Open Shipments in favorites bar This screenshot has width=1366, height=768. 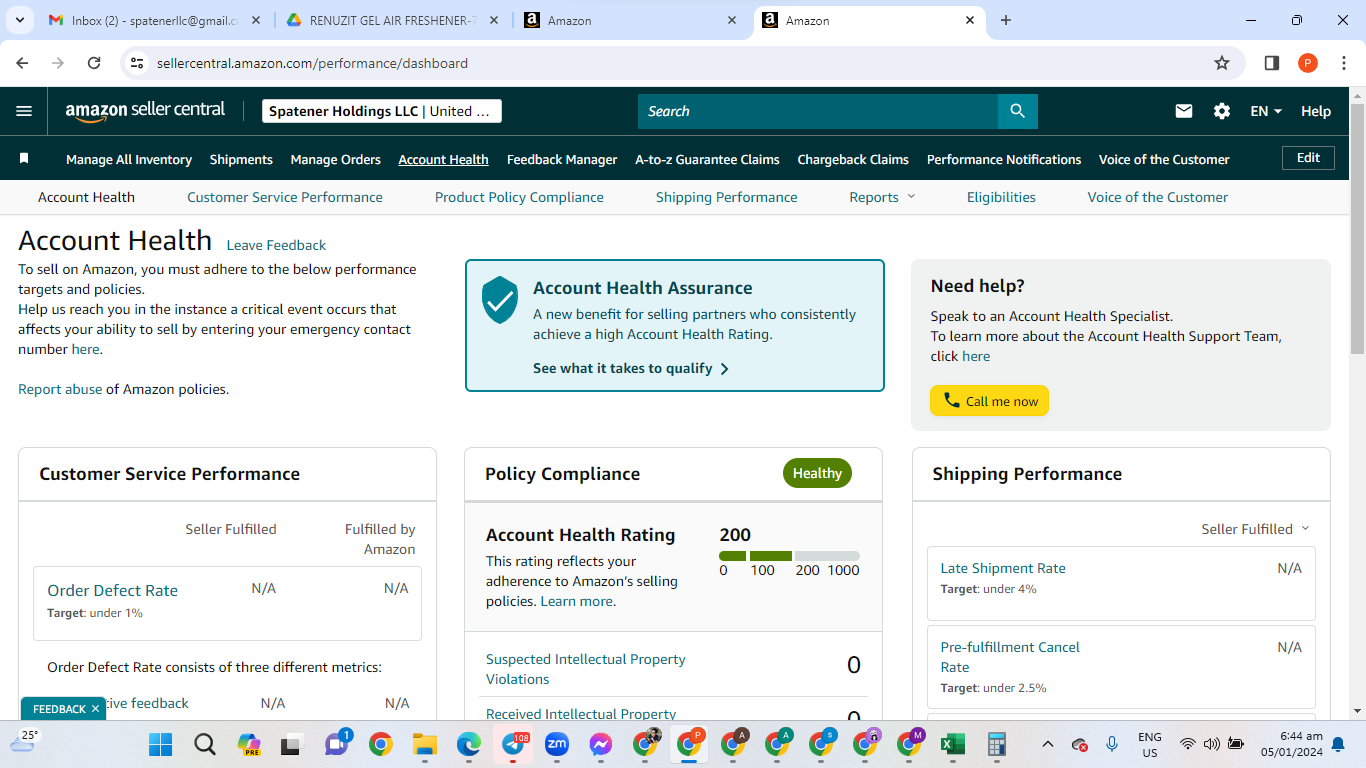241,159
